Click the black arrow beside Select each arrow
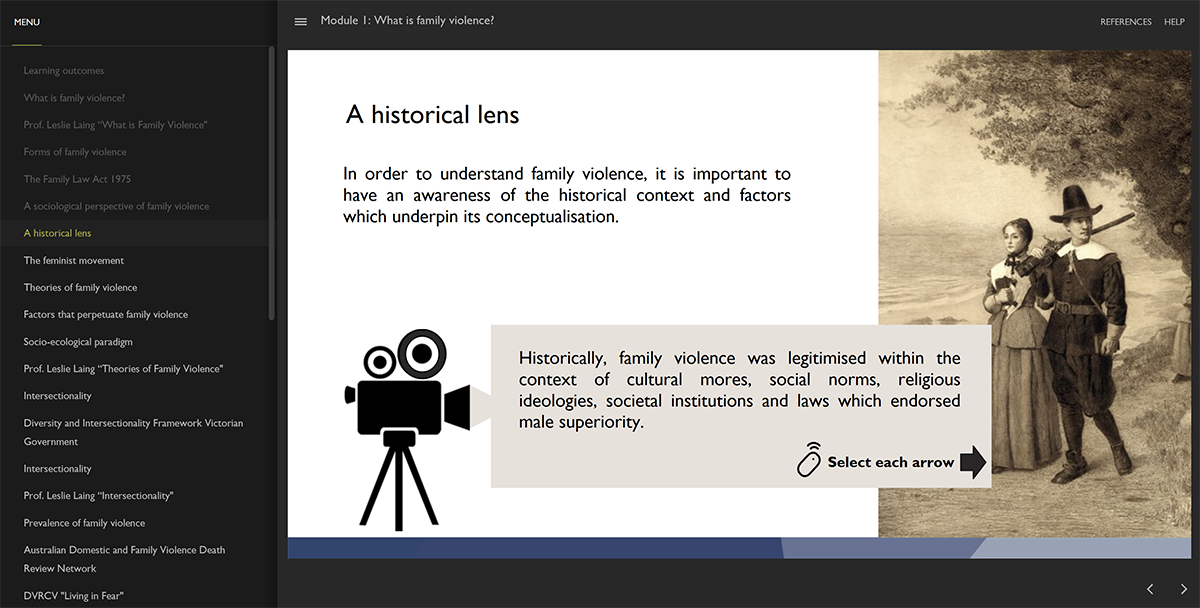The image size is (1200, 608). [973, 462]
